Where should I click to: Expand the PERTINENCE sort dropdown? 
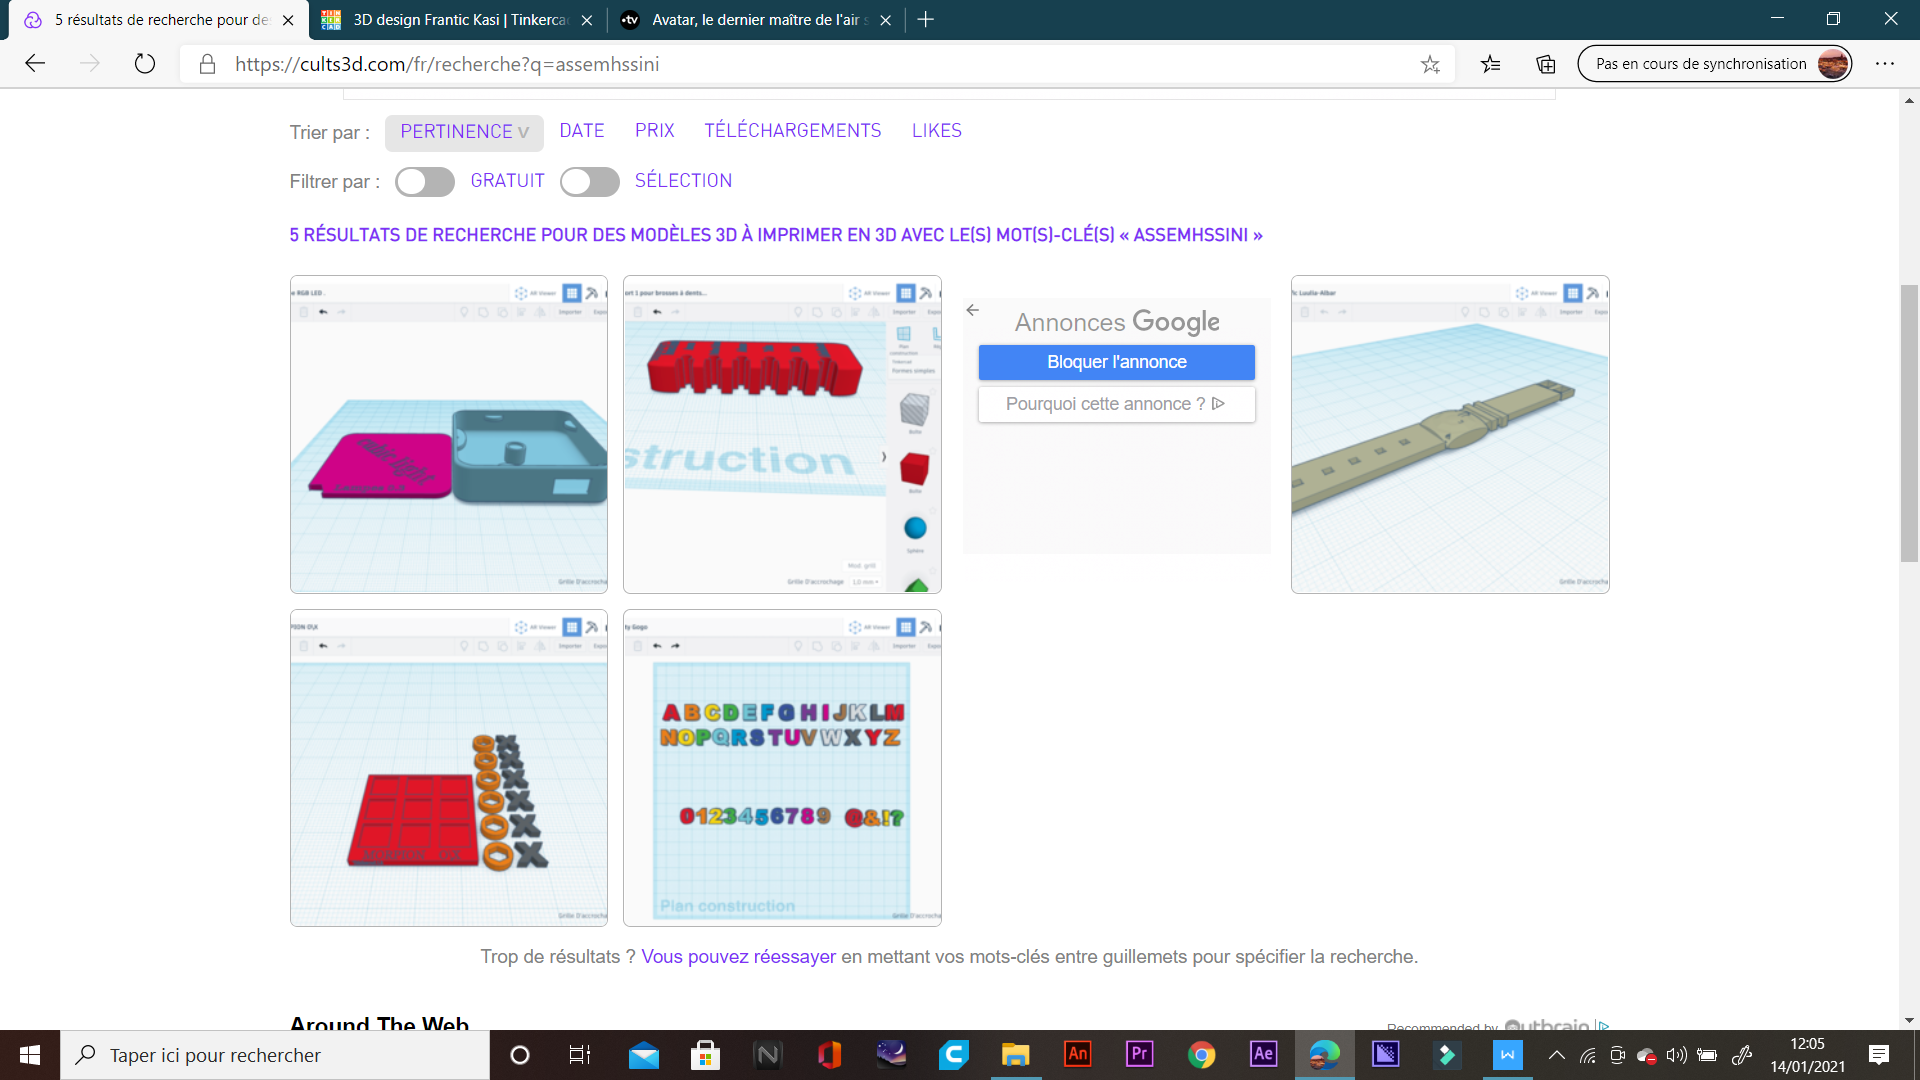click(464, 132)
